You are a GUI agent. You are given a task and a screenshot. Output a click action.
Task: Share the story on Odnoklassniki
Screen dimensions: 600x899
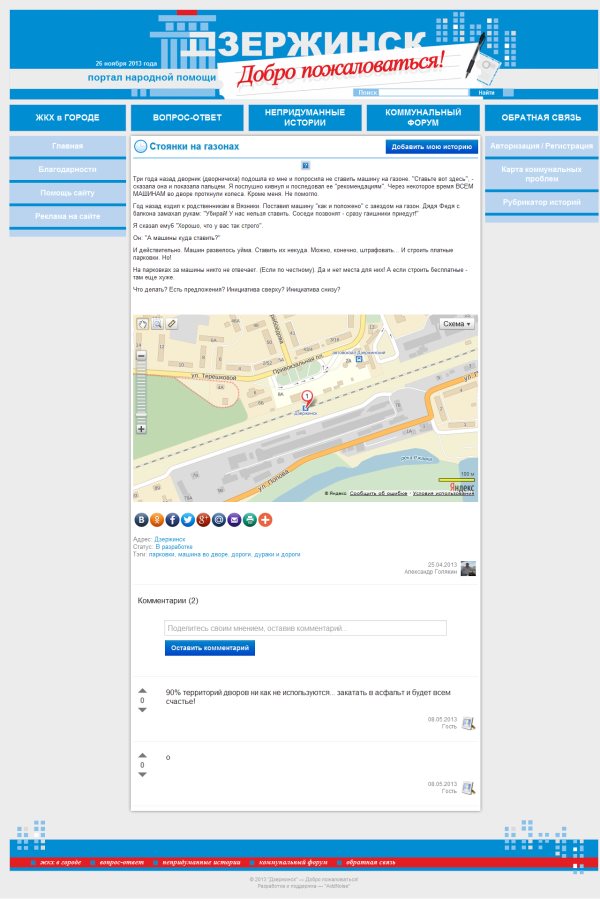tap(157, 520)
